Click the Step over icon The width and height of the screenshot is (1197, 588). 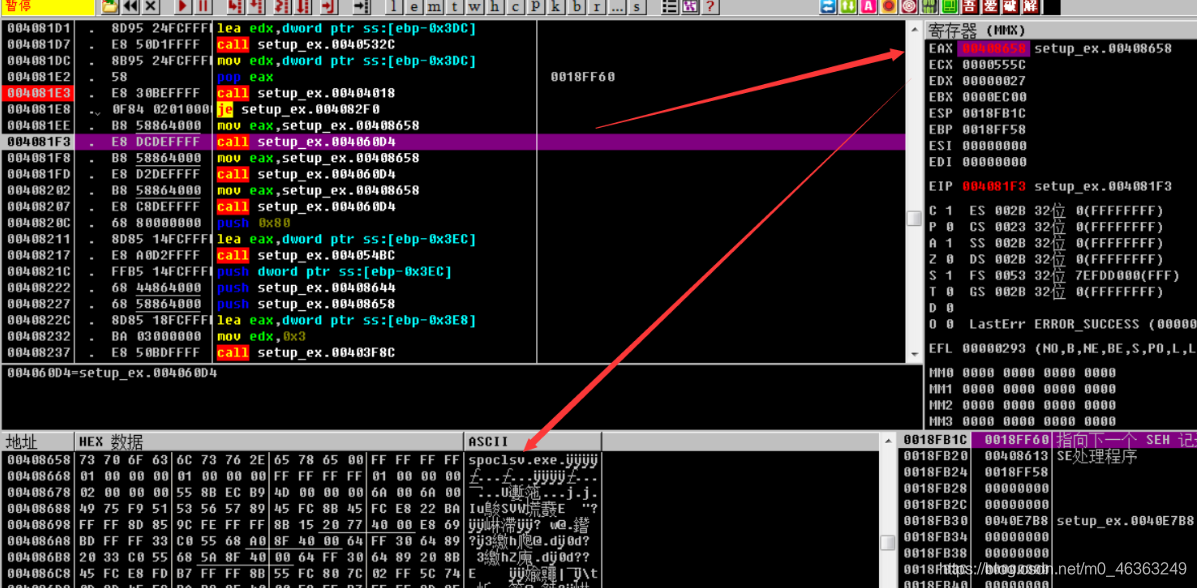[x=256, y=7]
